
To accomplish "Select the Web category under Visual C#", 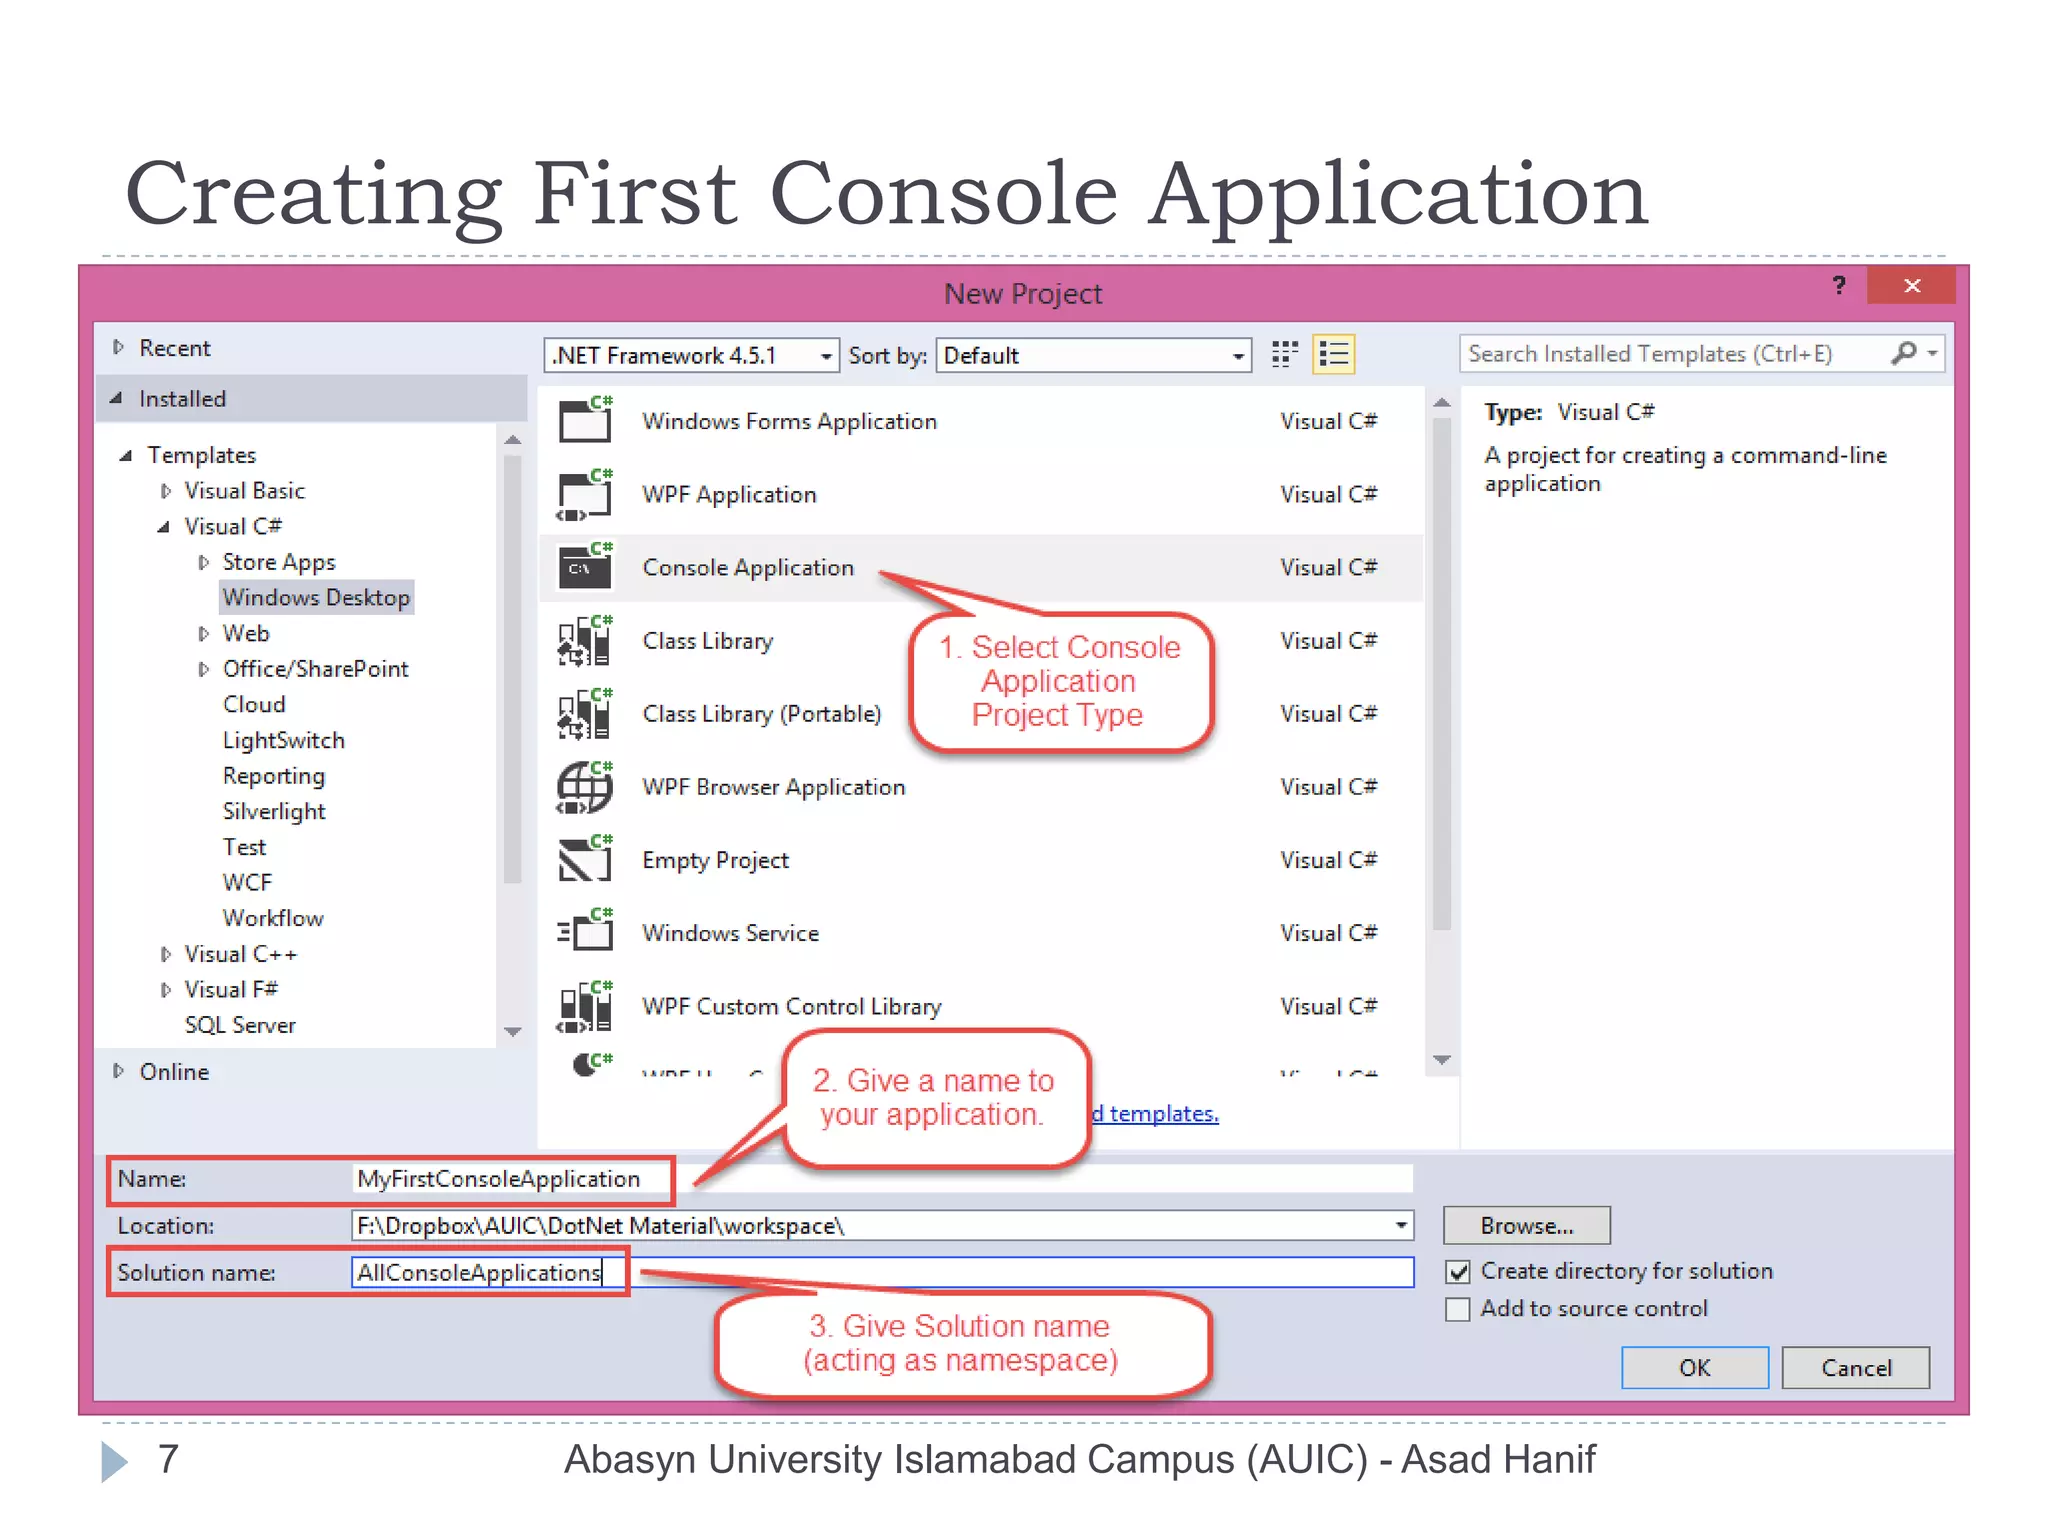I will tap(246, 633).
